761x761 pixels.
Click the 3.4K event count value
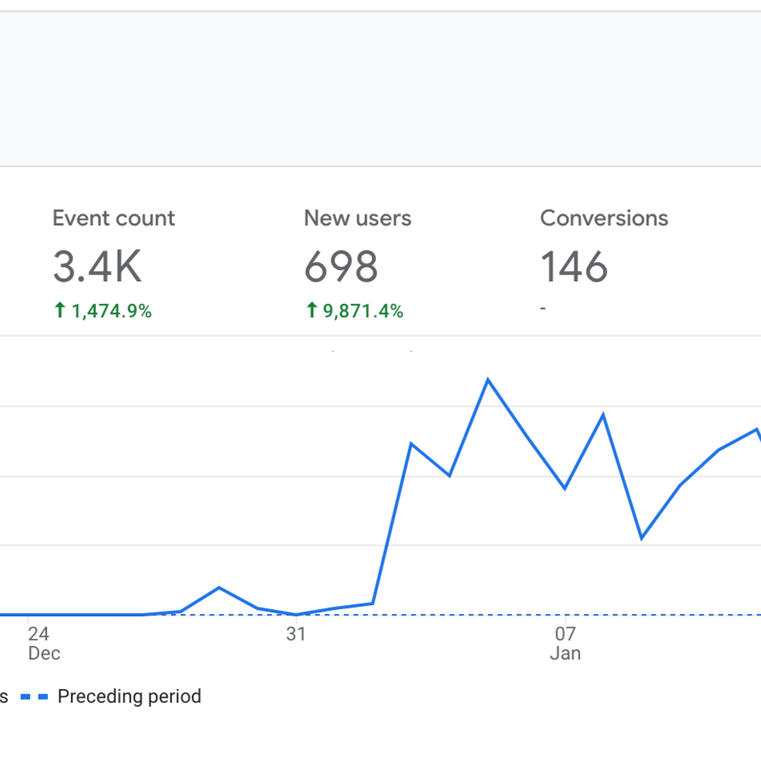[x=97, y=267]
